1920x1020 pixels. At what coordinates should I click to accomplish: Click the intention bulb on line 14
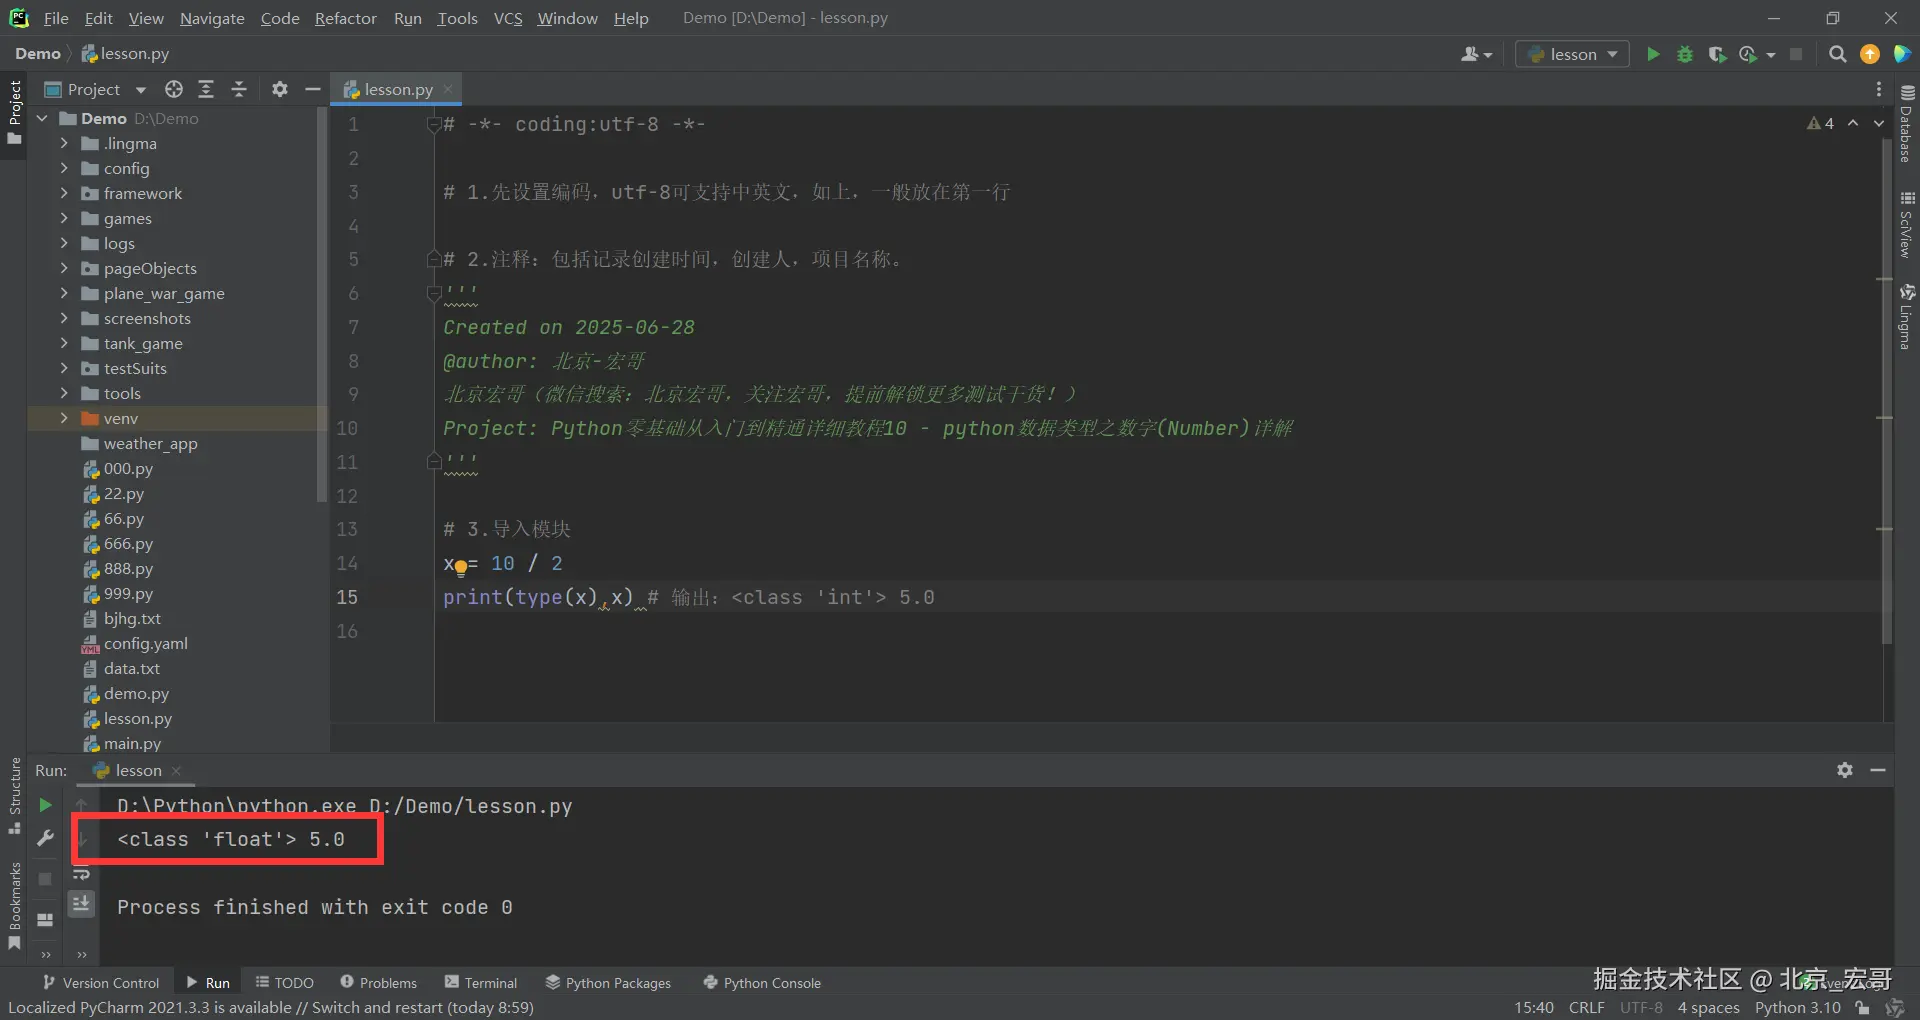(460, 567)
